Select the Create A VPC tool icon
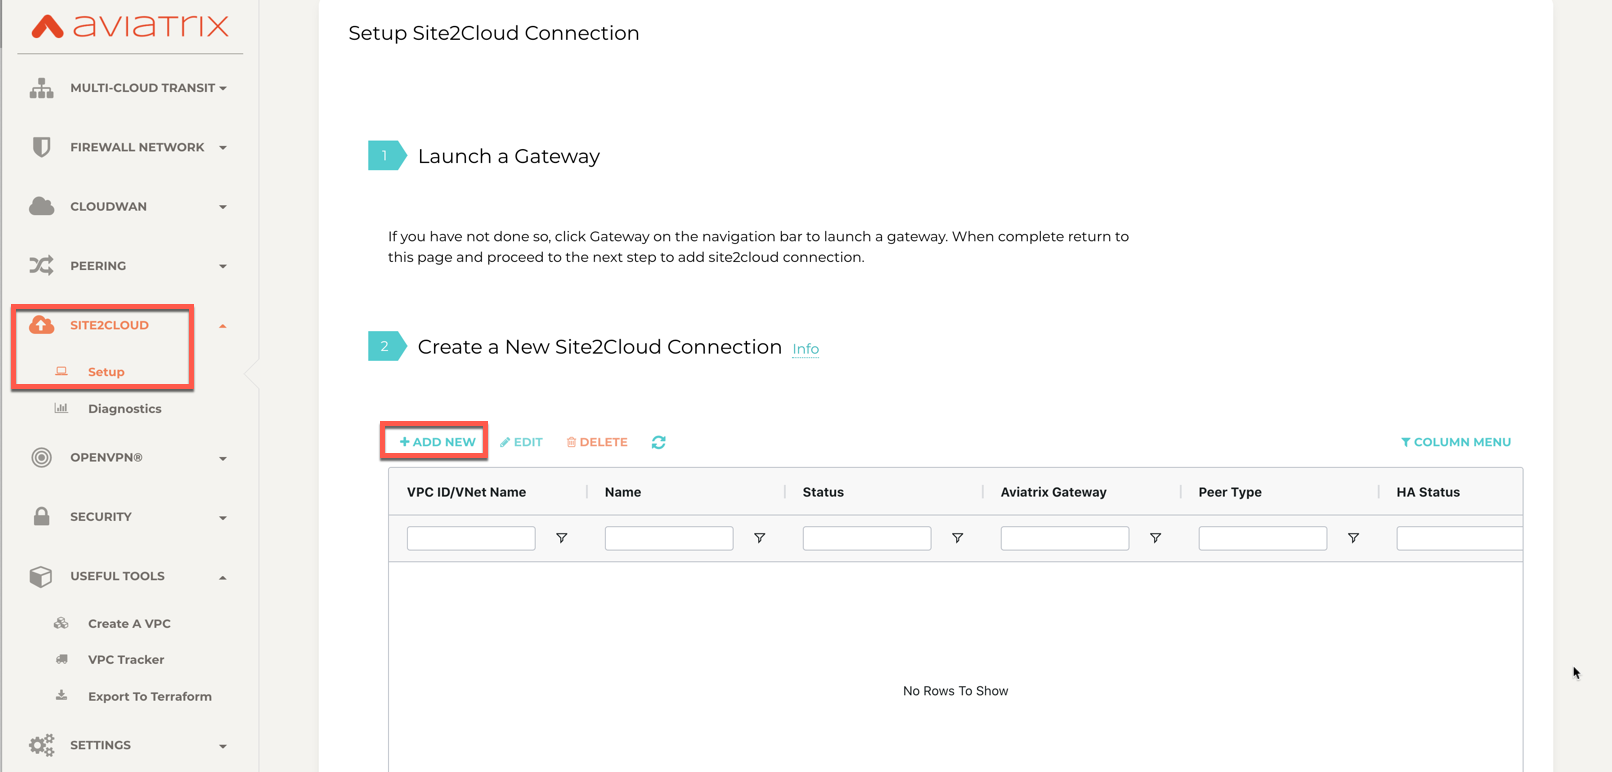Viewport: 1612px width, 772px height. 61,622
